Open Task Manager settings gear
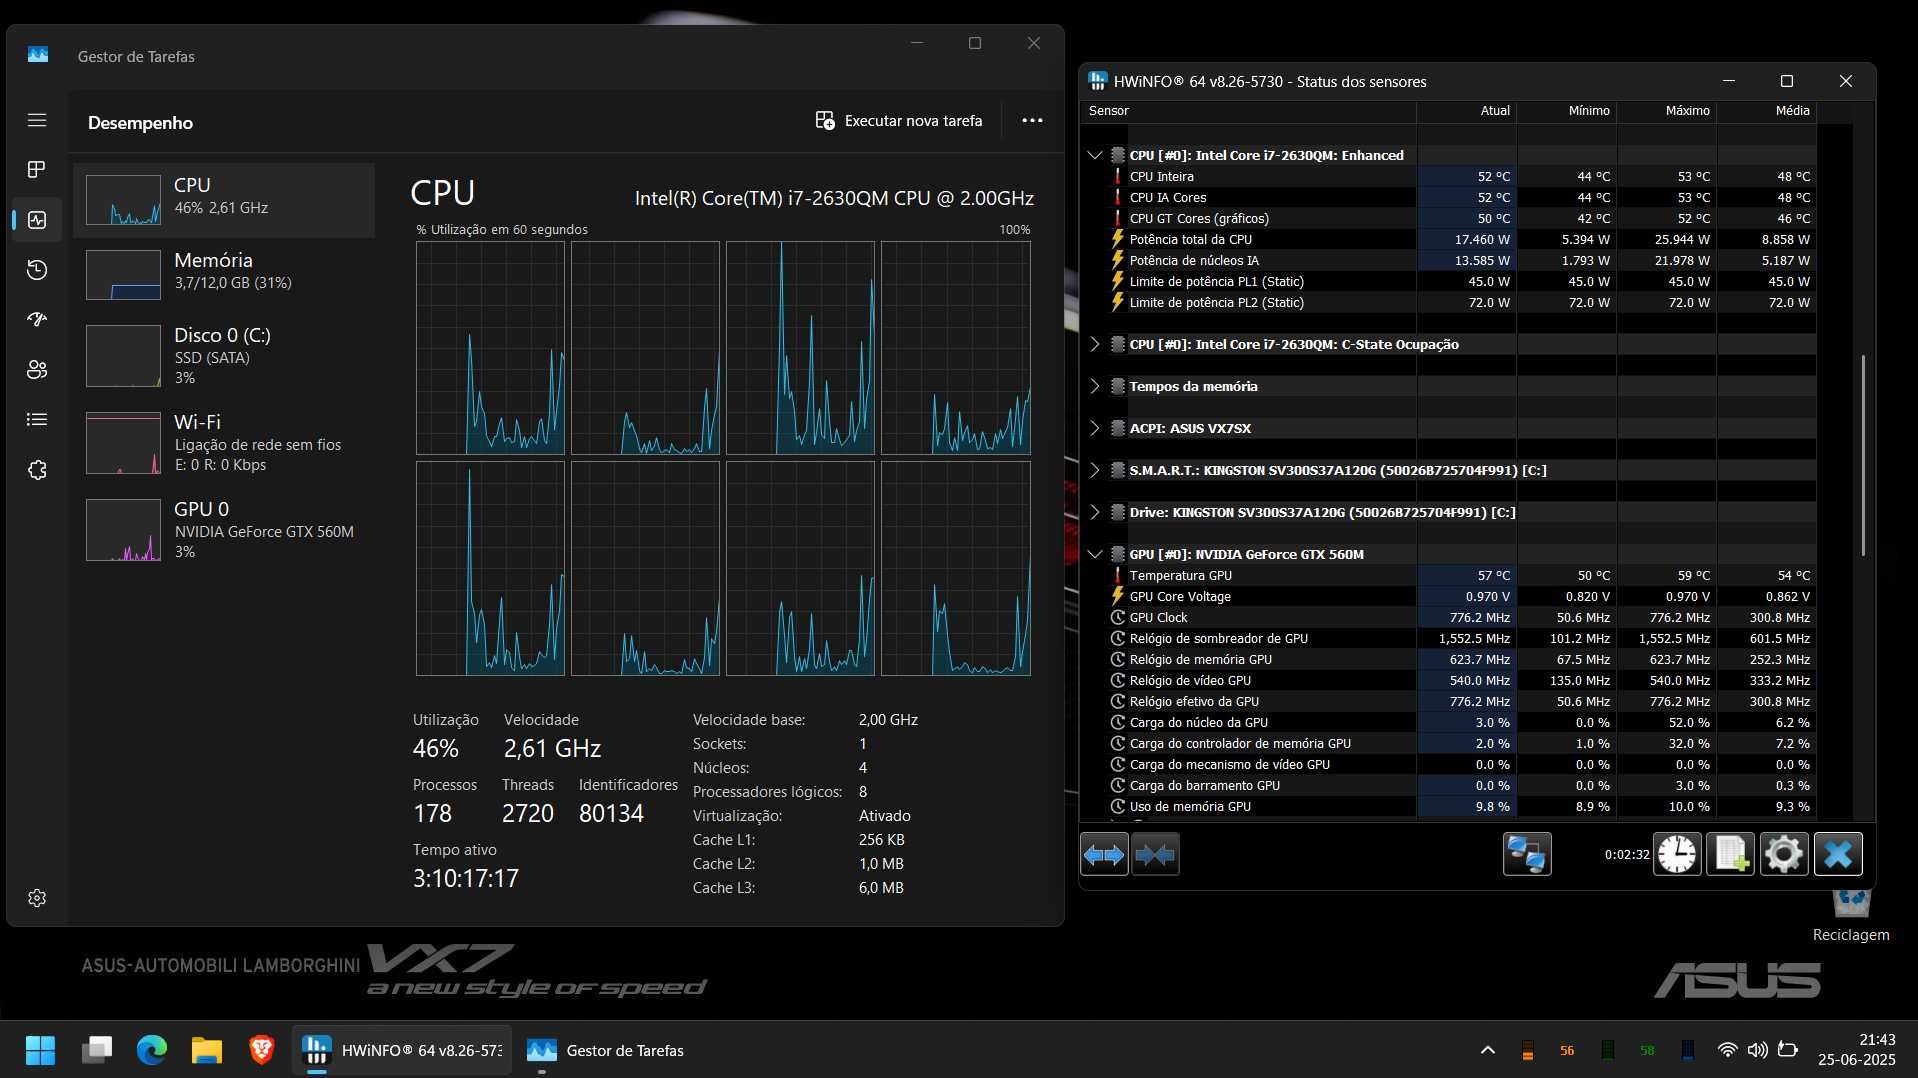Image resolution: width=1918 pixels, height=1078 pixels. (x=37, y=898)
